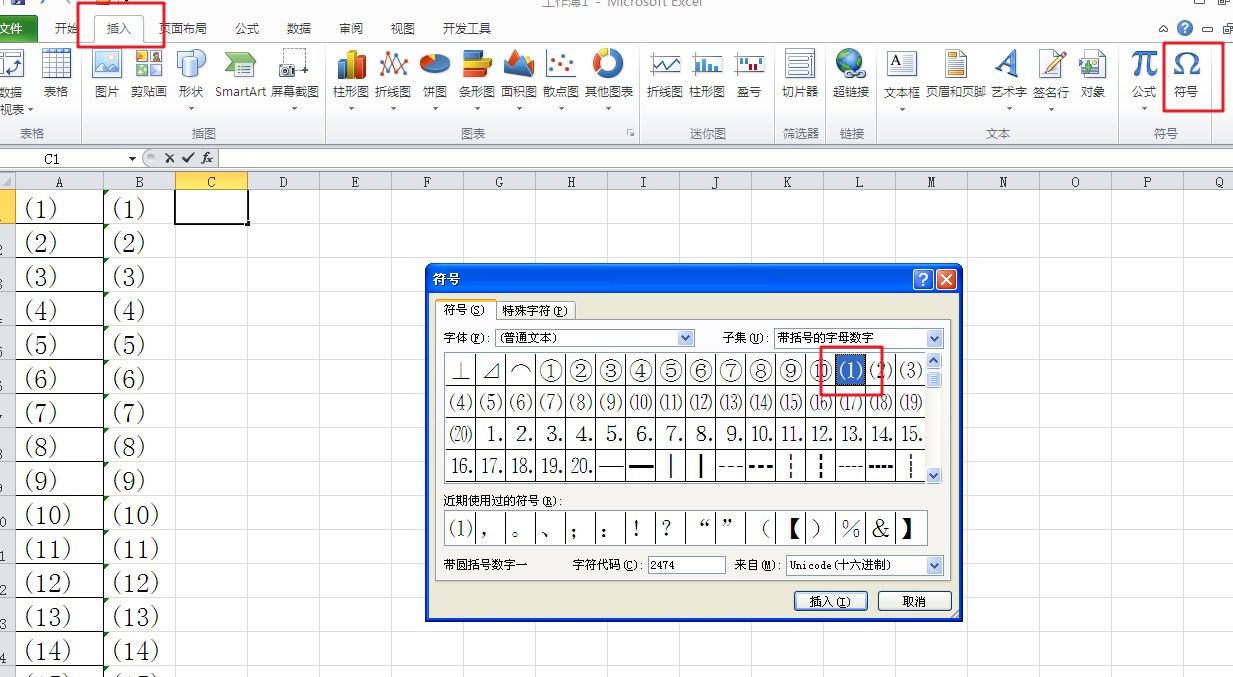
Task: Click column D header
Action: tap(283, 181)
